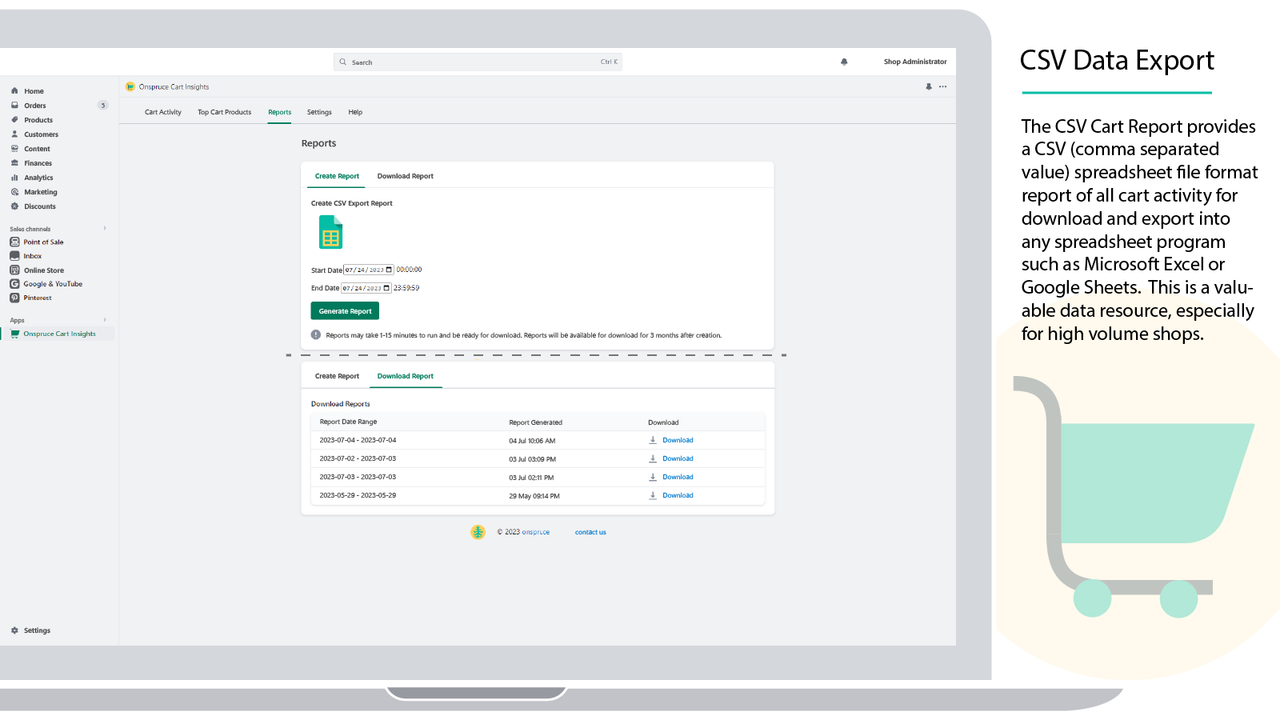Go to Products in the sidebar
The width and height of the screenshot is (1280, 720).
(38, 120)
